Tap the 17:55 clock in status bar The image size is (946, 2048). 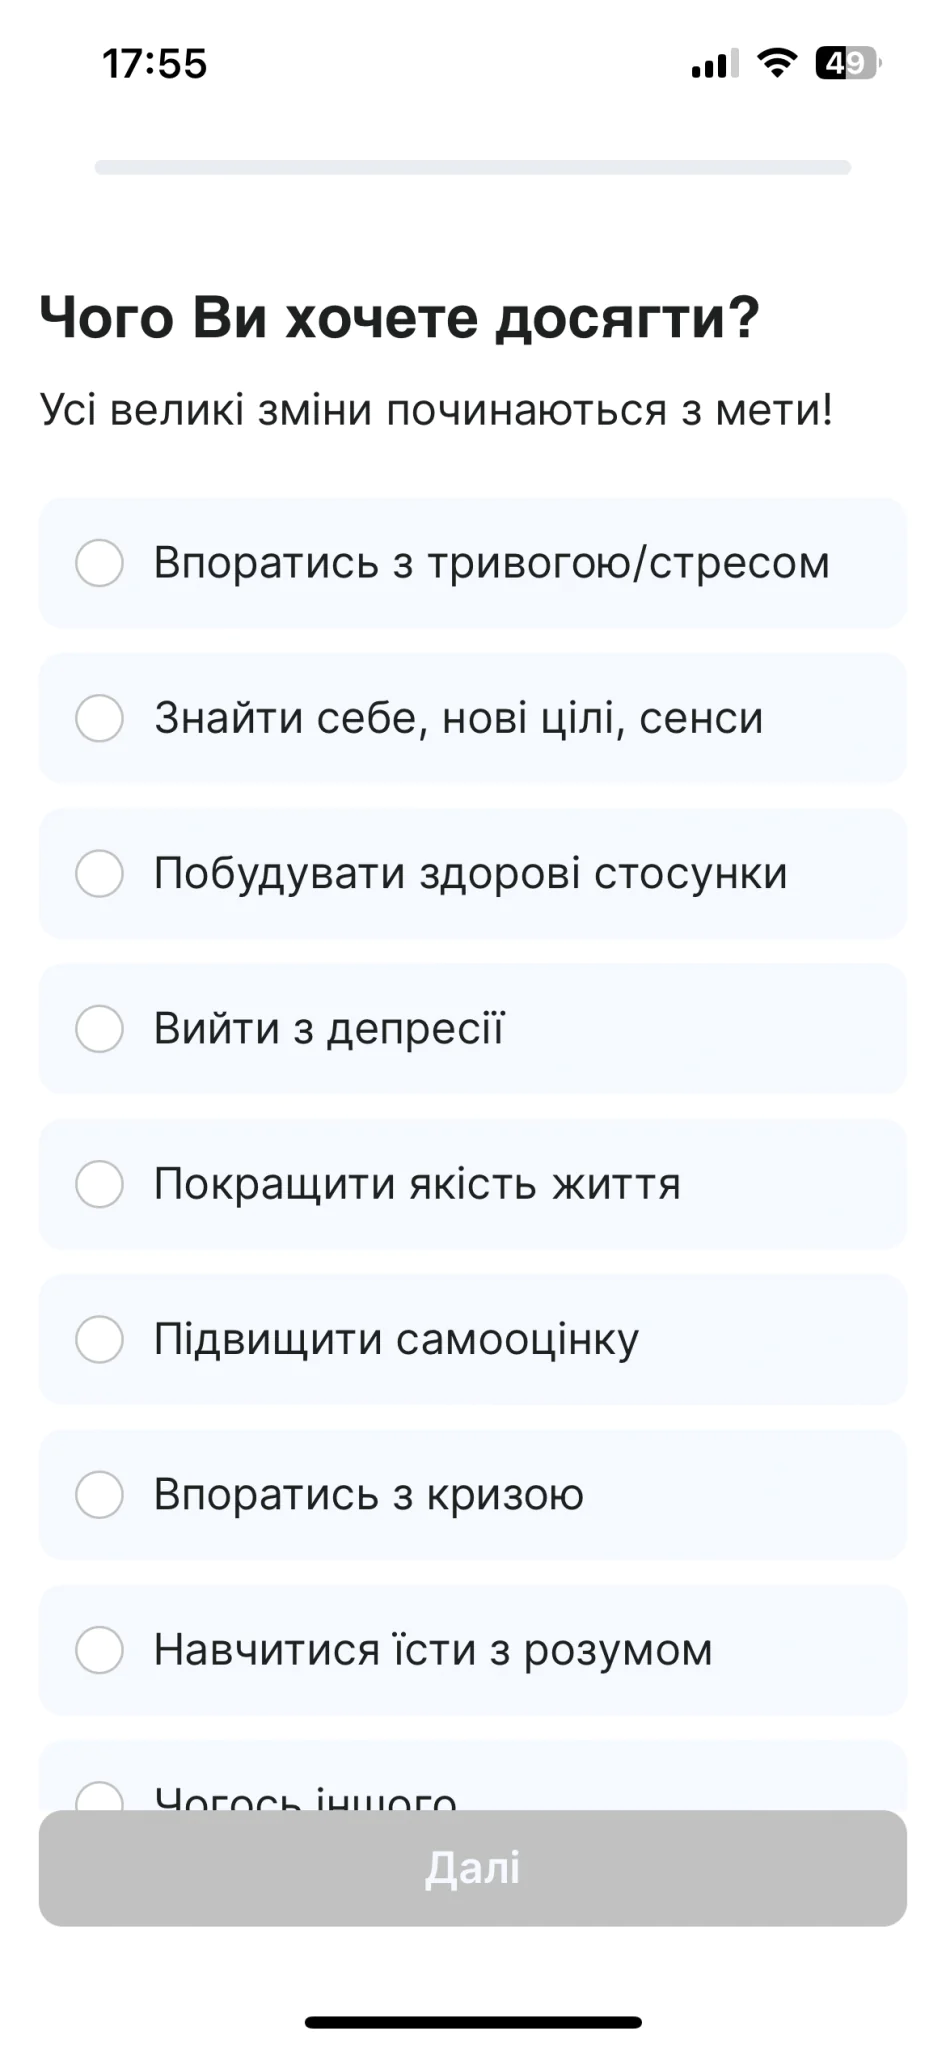point(154,64)
